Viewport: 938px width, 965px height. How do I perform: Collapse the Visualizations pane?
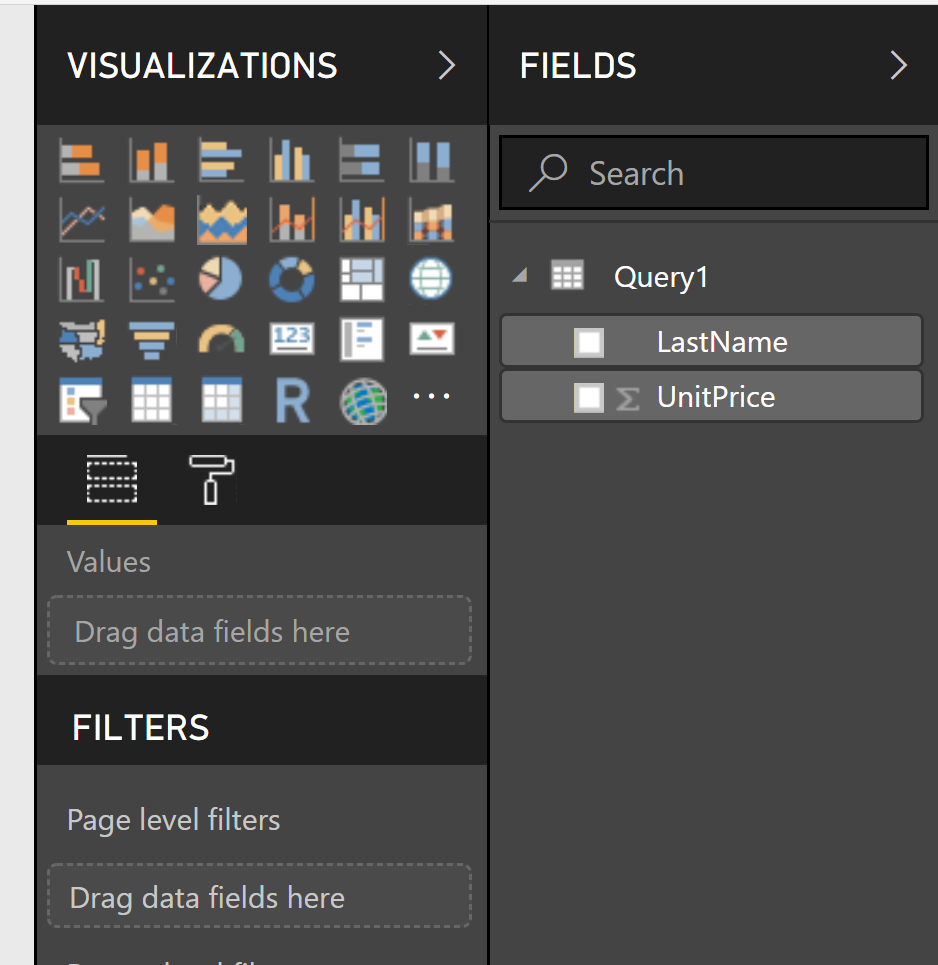(x=447, y=65)
